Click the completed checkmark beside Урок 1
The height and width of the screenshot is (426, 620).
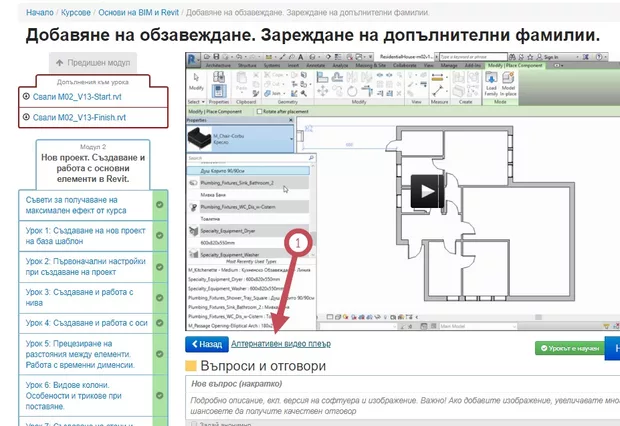tap(160, 235)
